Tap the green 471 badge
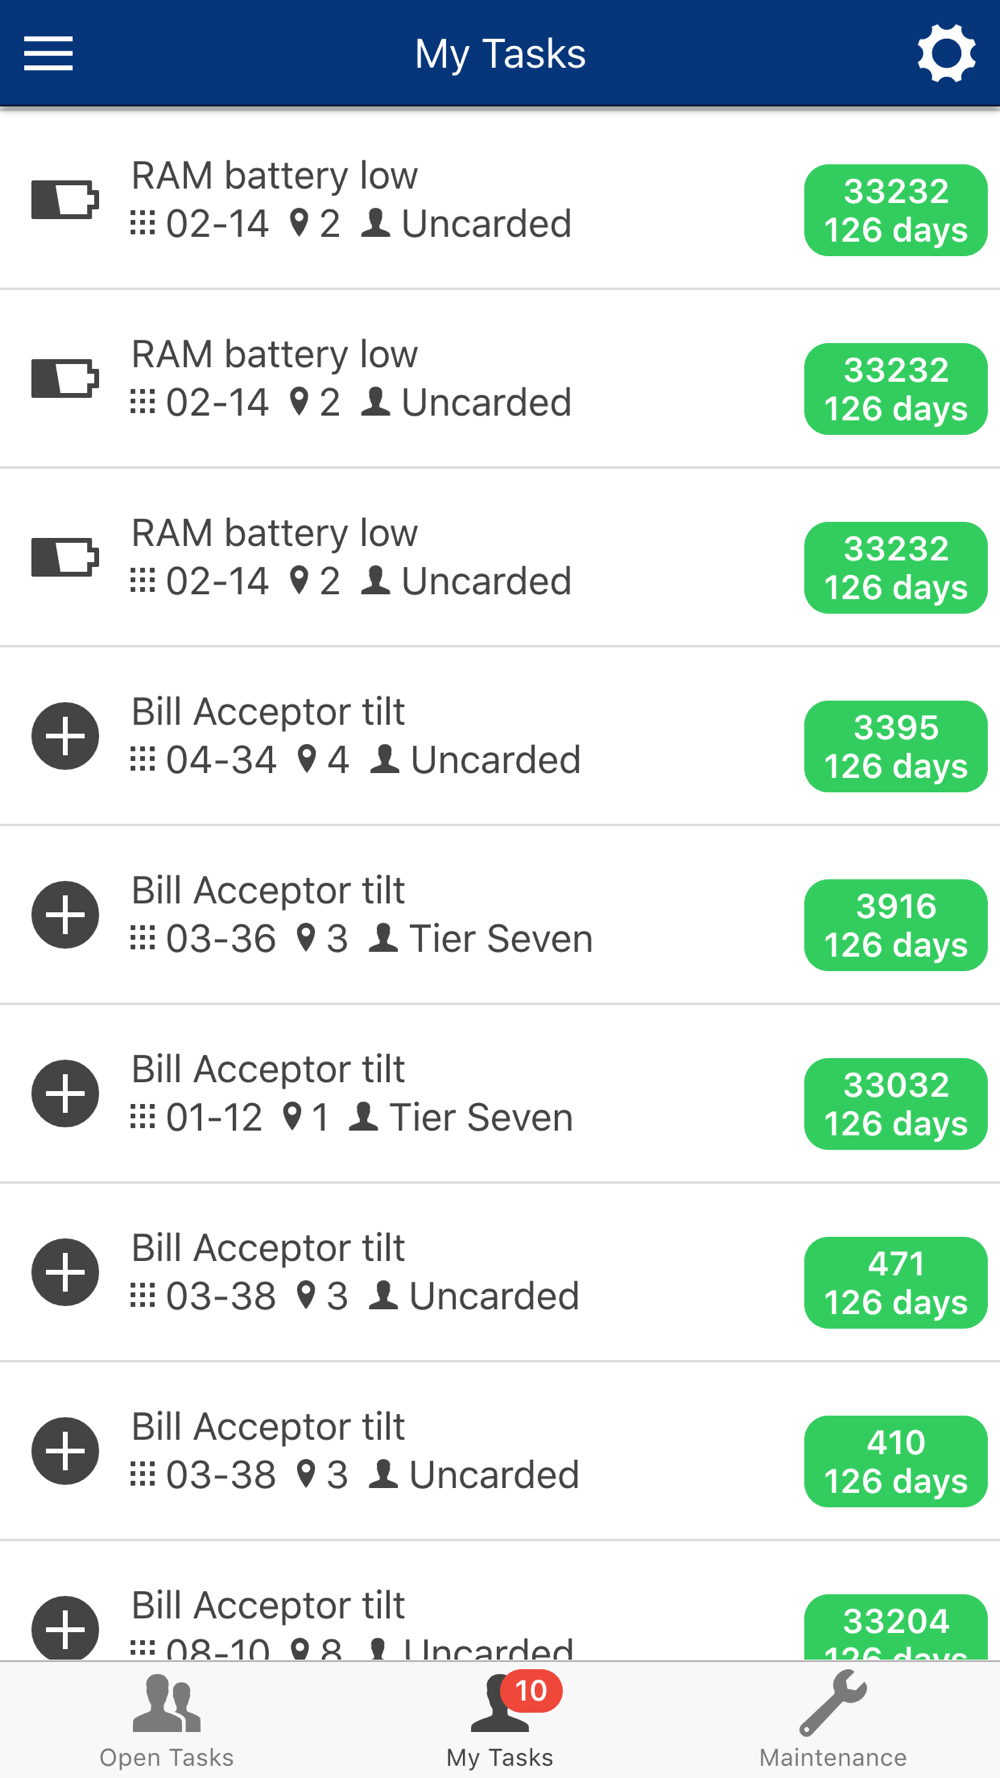This screenshot has width=1000, height=1778. (x=896, y=1283)
